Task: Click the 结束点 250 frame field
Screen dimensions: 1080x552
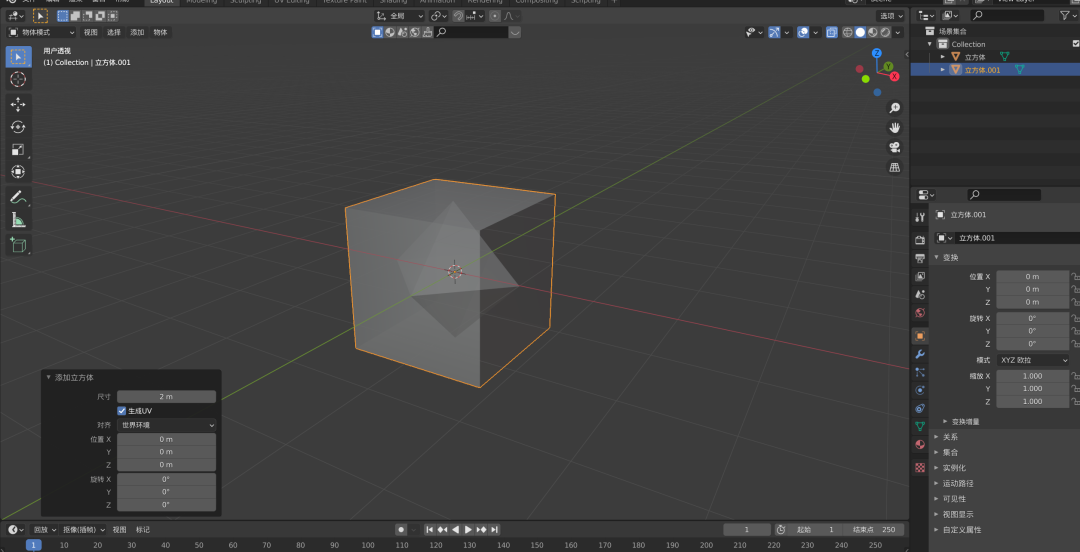Action: pyautogui.click(x=874, y=530)
